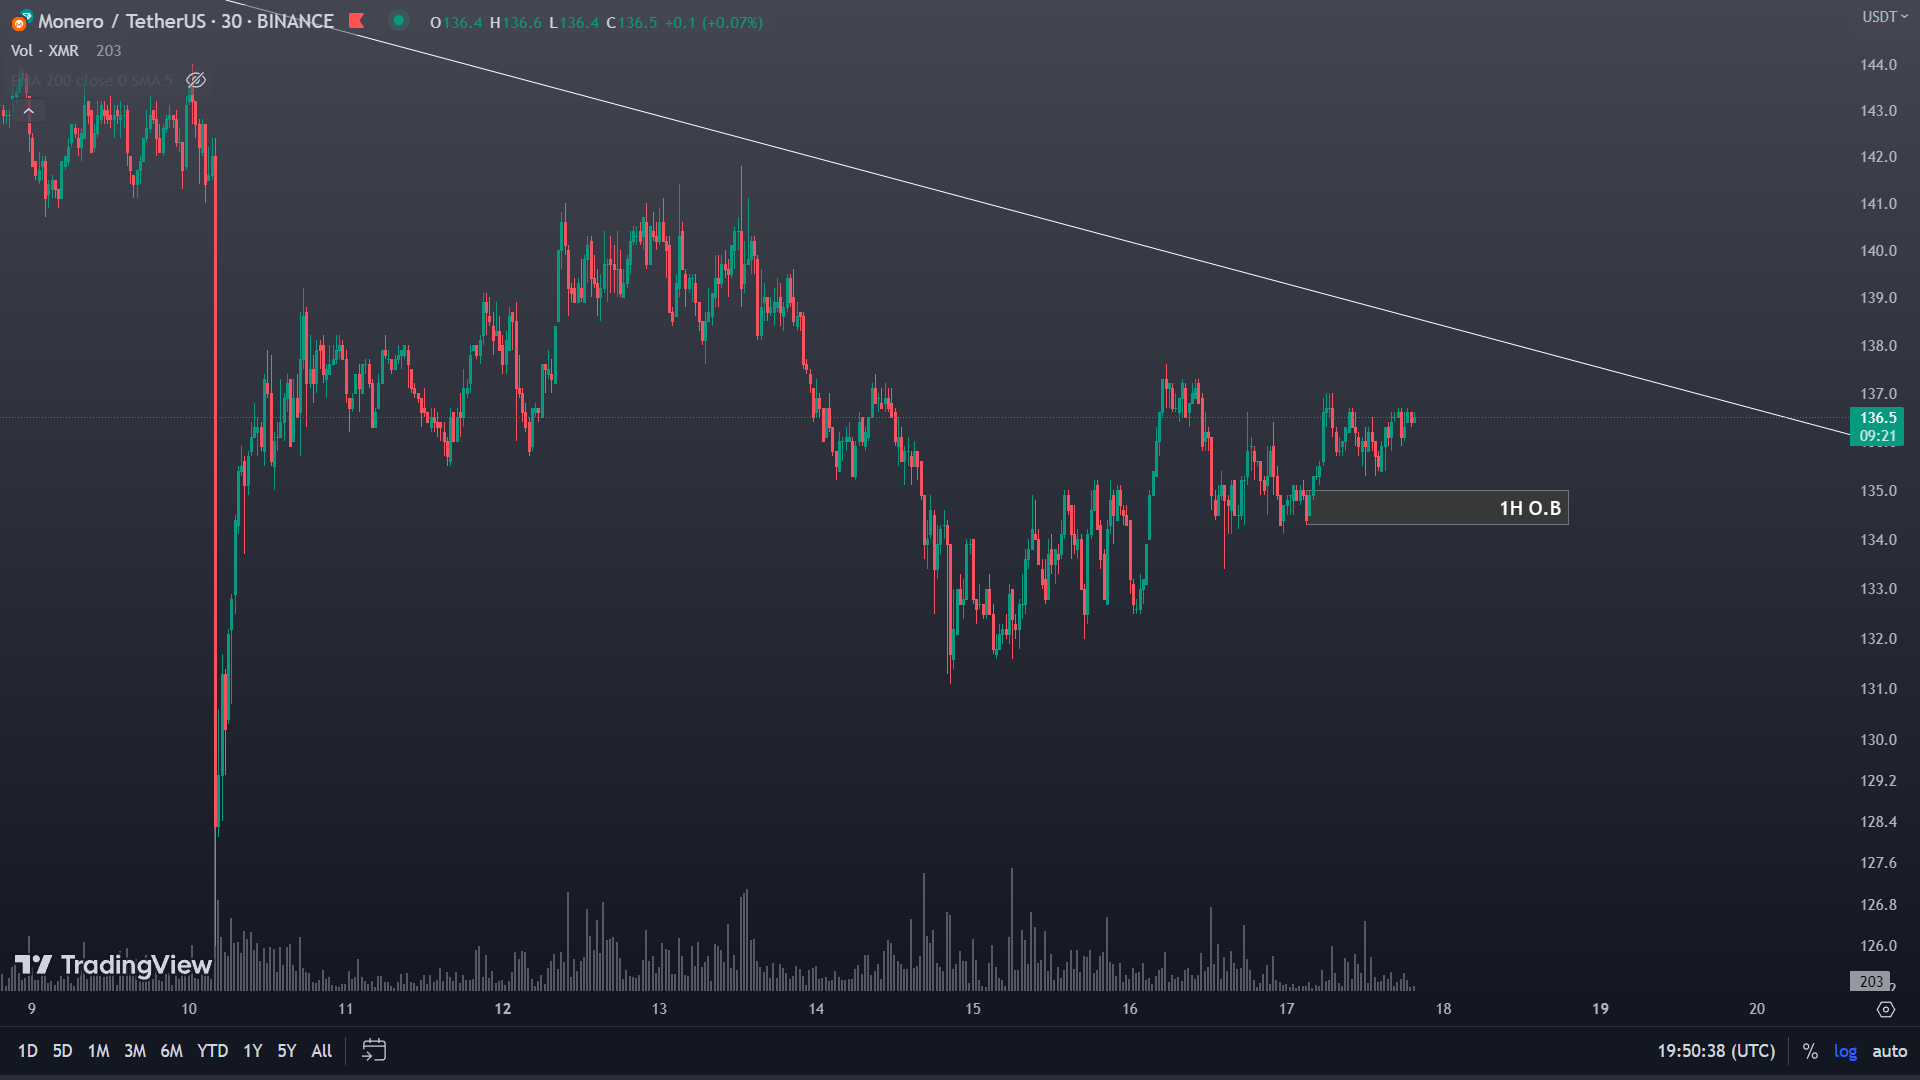Click the green market status dot

pyautogui.click(x=399, y=20)
